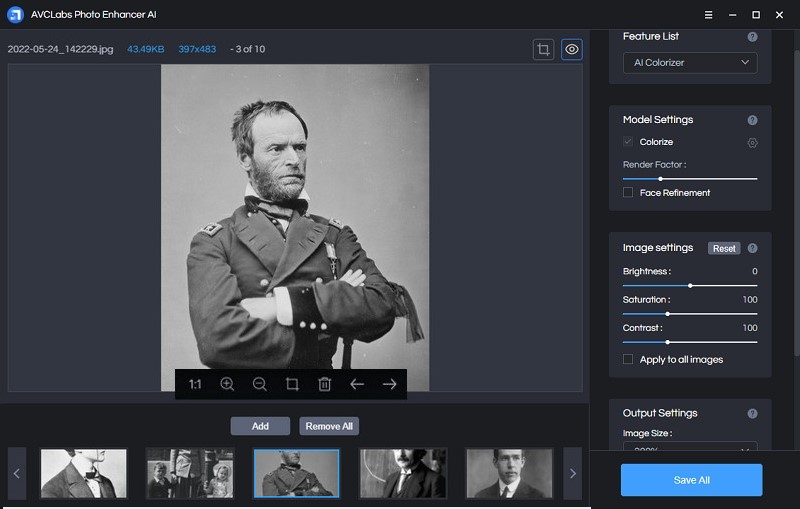Zoom in on the preview image

click(x=227, y=384)
